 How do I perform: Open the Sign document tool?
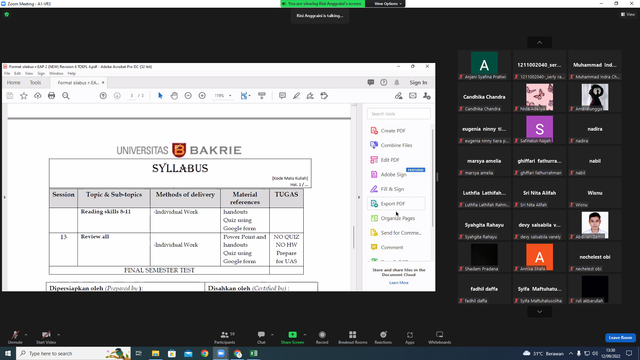tap(310, 96)
